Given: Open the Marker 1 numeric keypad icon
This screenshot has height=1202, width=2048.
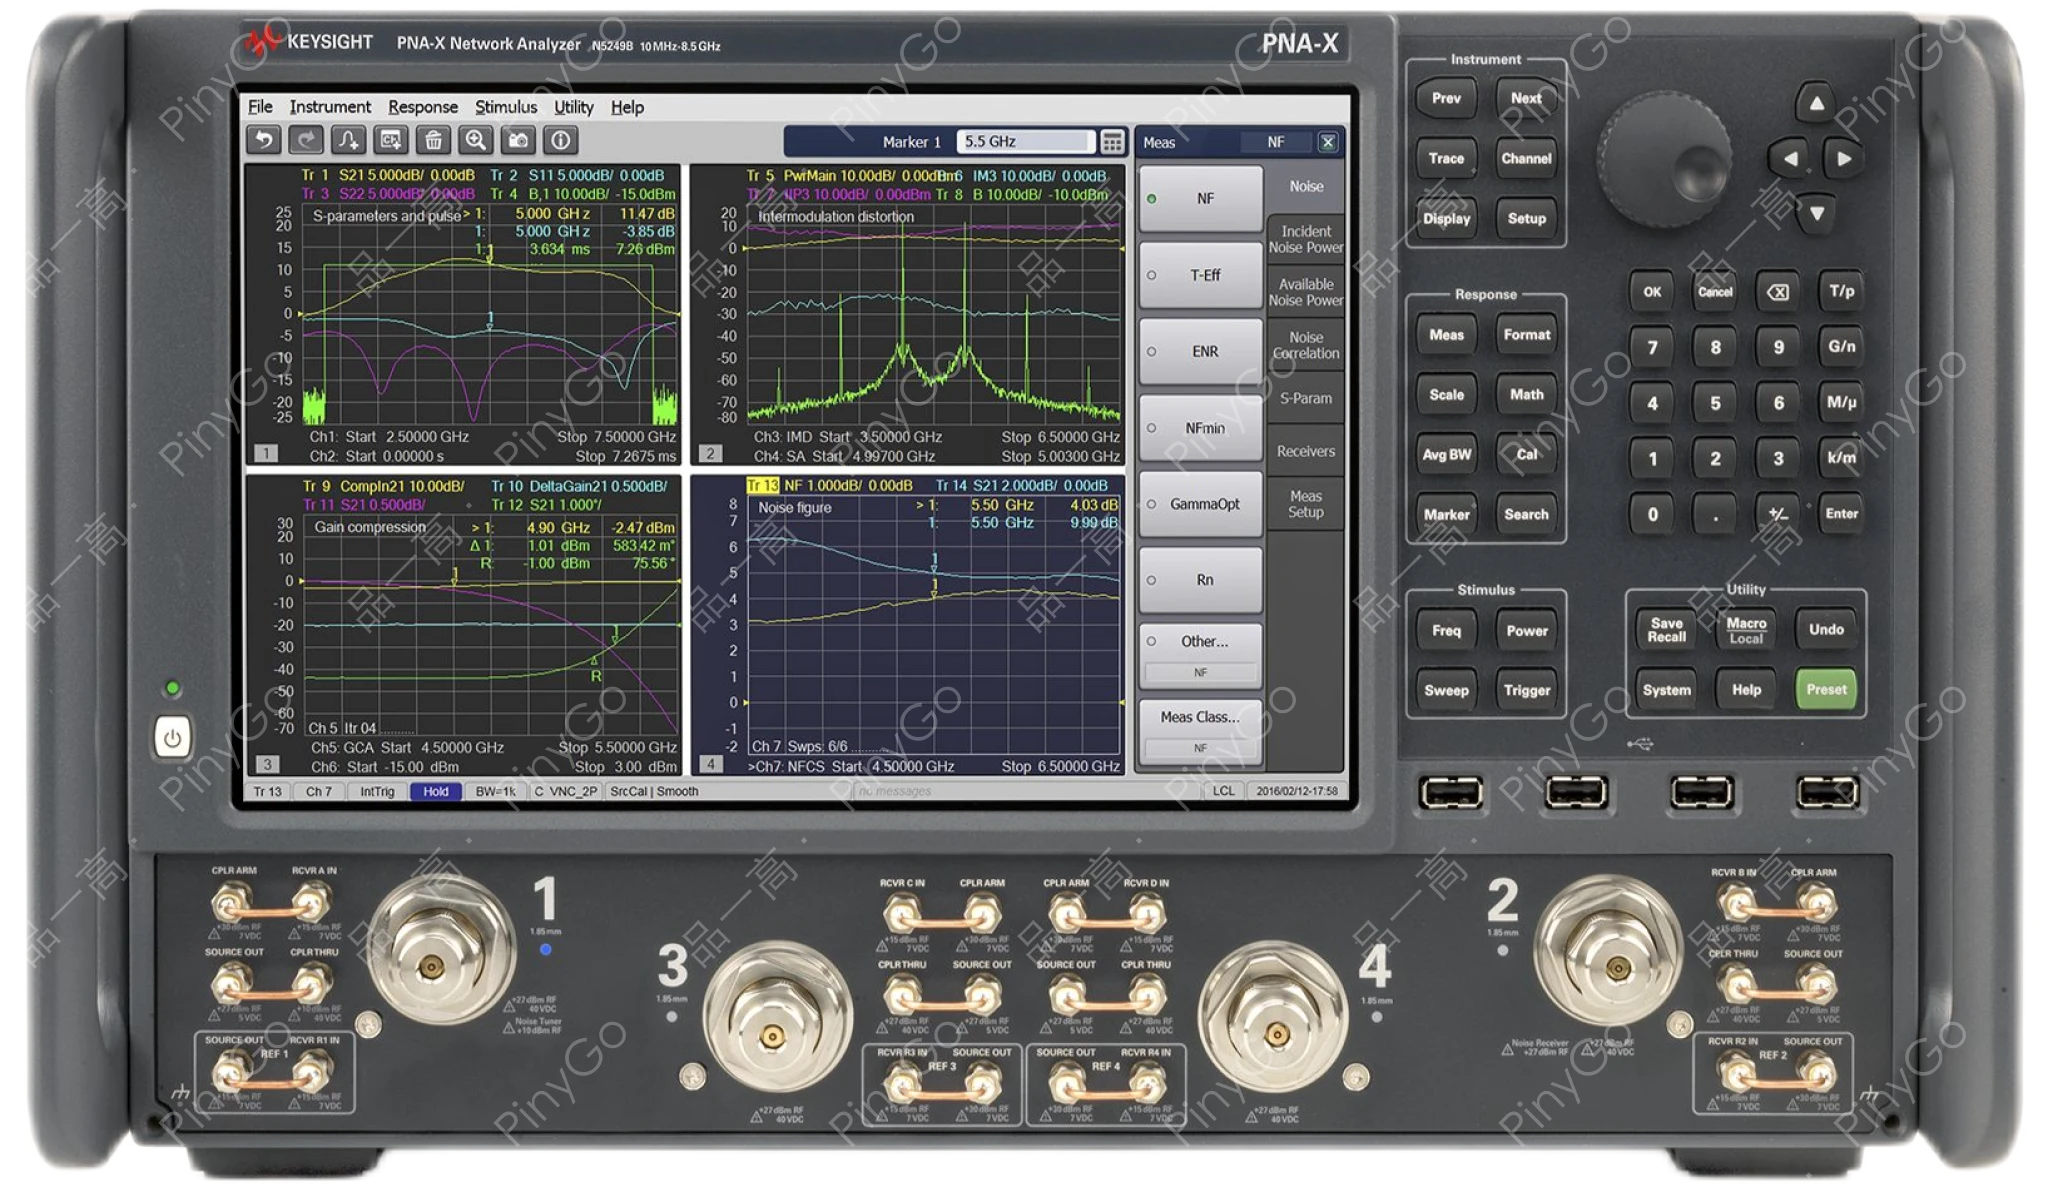Looking at the screenshot, I should click(1112, 142).
